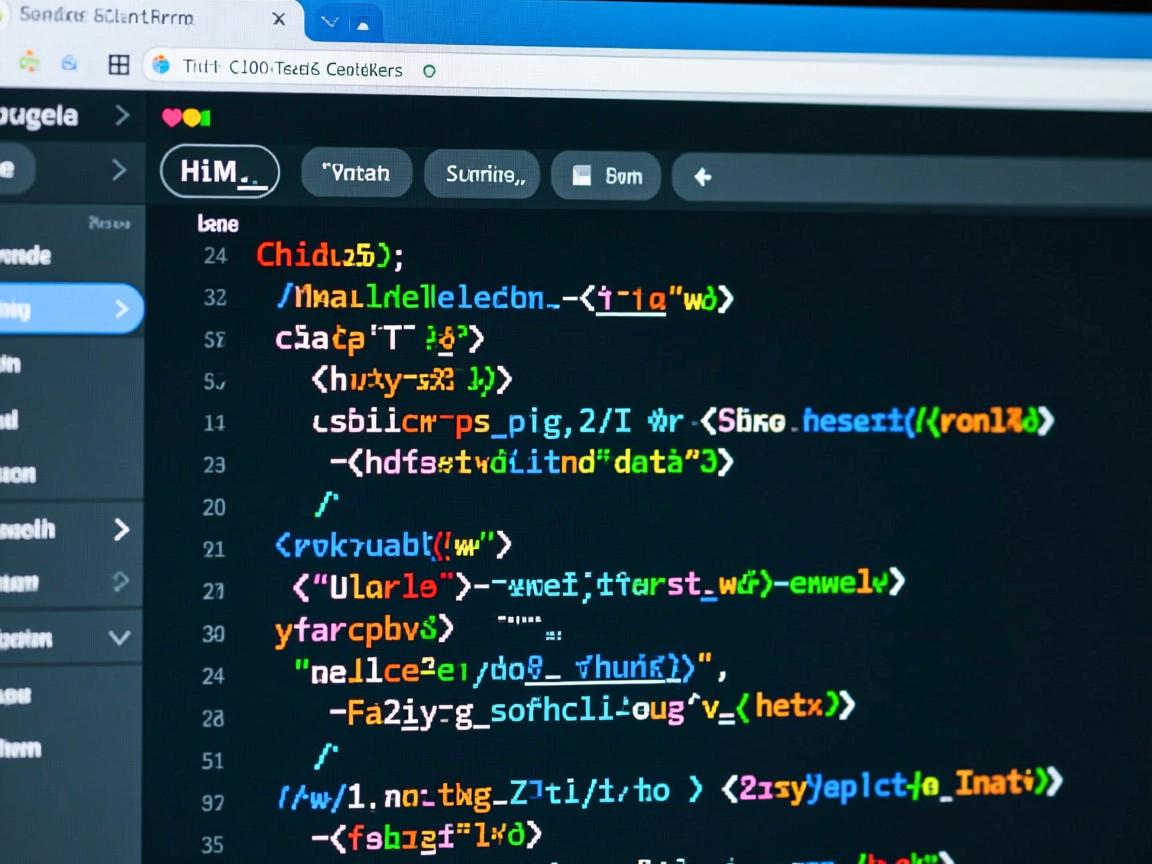Click the colorful favicon in the address bar

pos(161,66)
